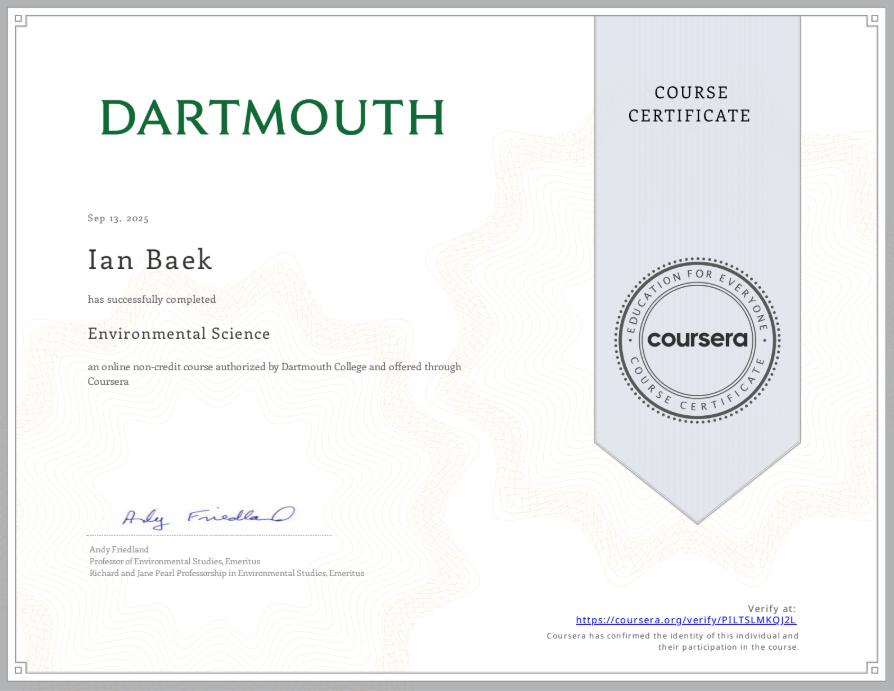894x691 pixels.
Task: Click the COURSE CERTIFICATE ribbon heading
Action: tap(689, 104)
